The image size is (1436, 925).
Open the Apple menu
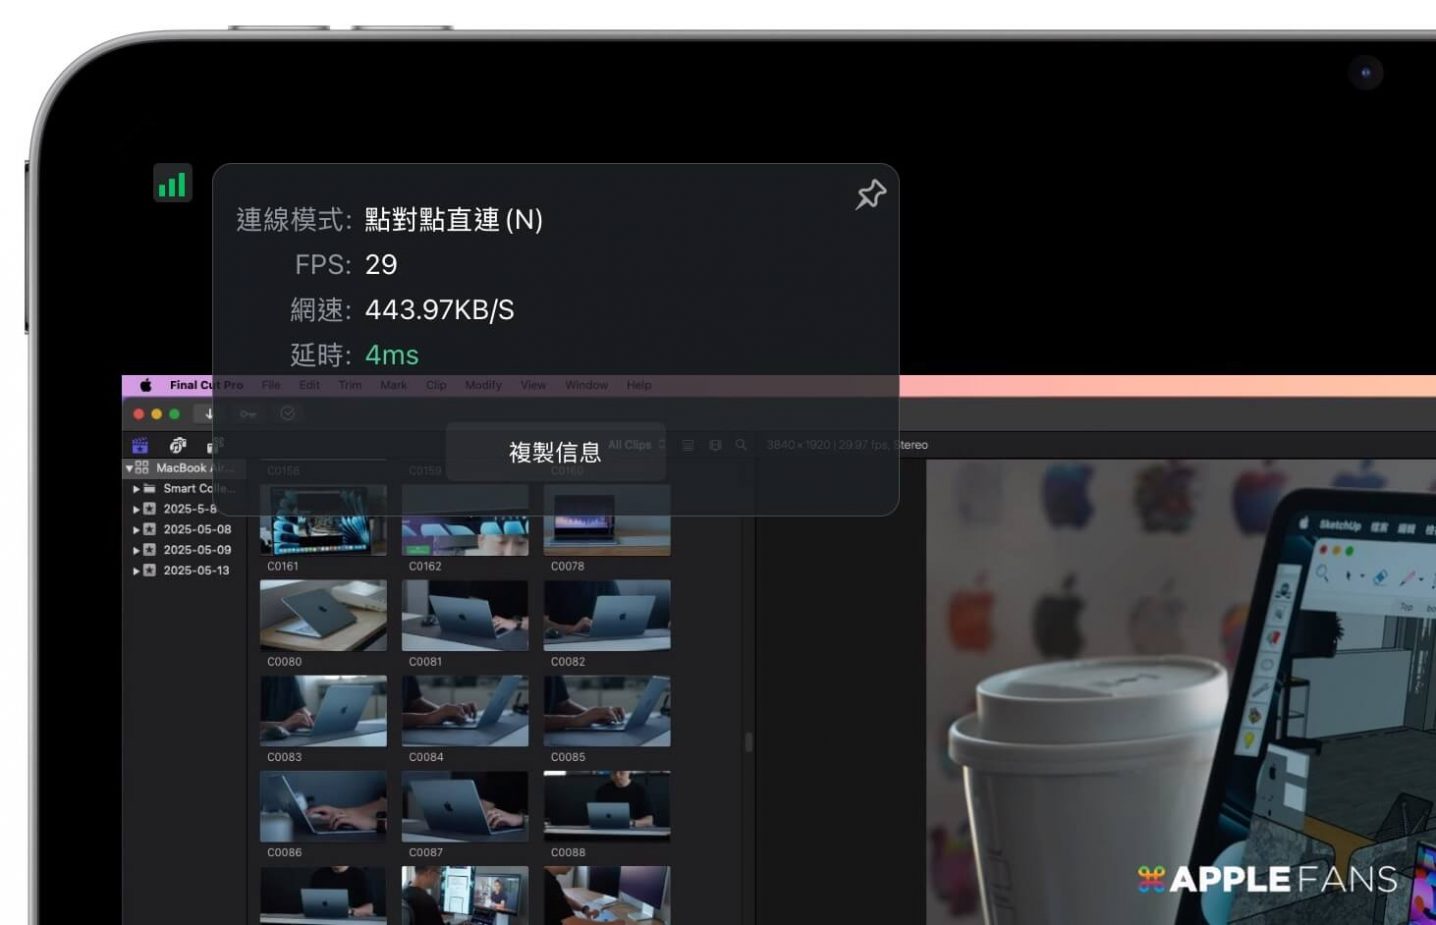[x=145, y=385]
